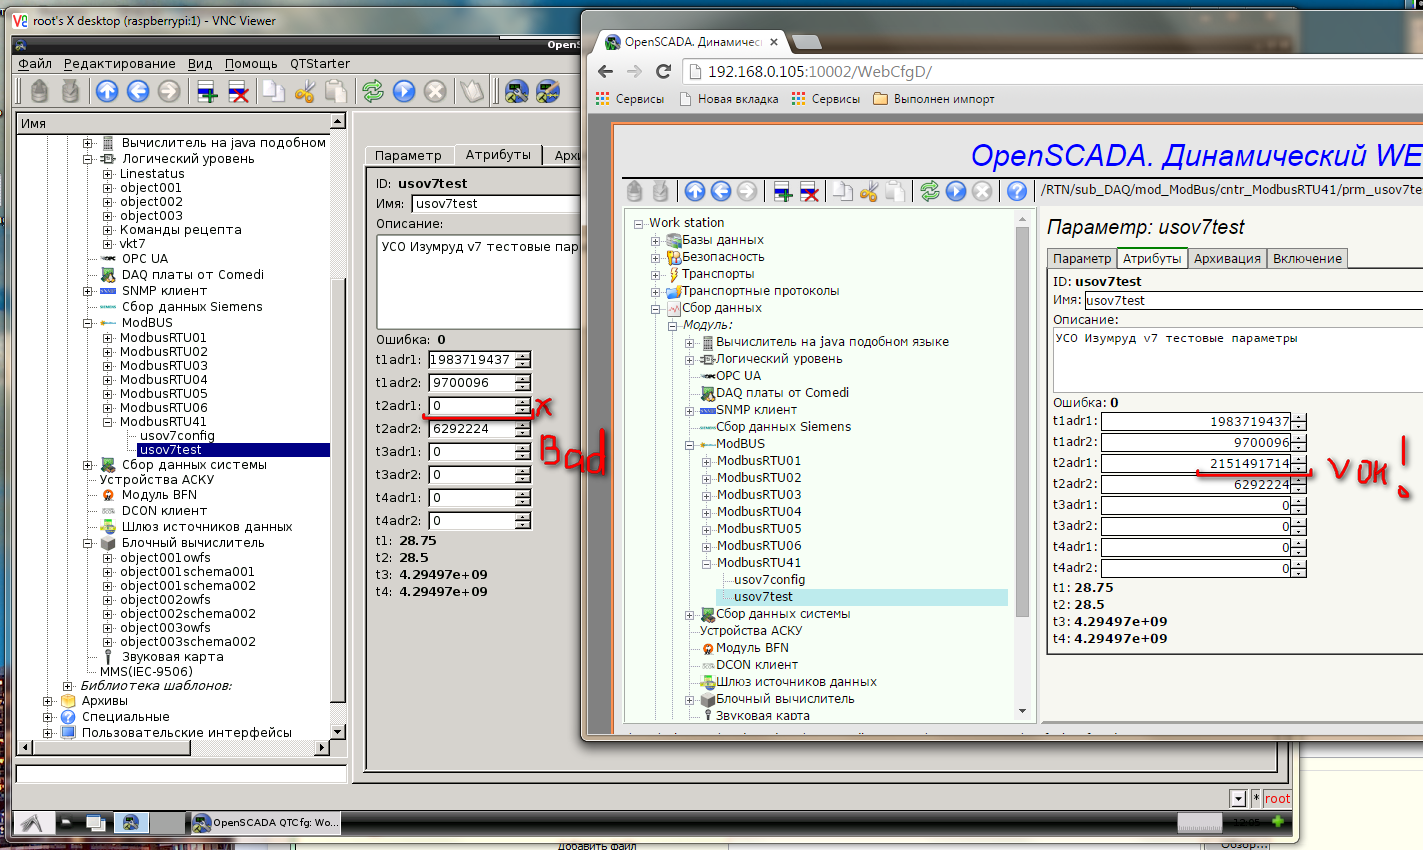Click the t2adr1 value field in QT configurator
Image resolution: width=1423 pixels, height=850 pixels.
[x=472, y=406]
